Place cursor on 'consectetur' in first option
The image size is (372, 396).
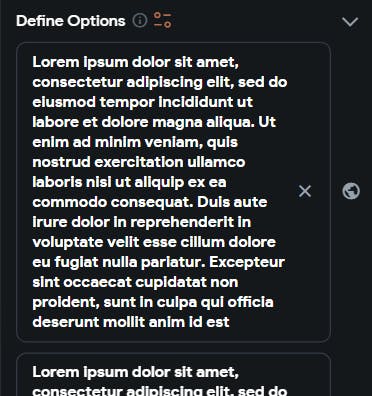click(77, 82)
